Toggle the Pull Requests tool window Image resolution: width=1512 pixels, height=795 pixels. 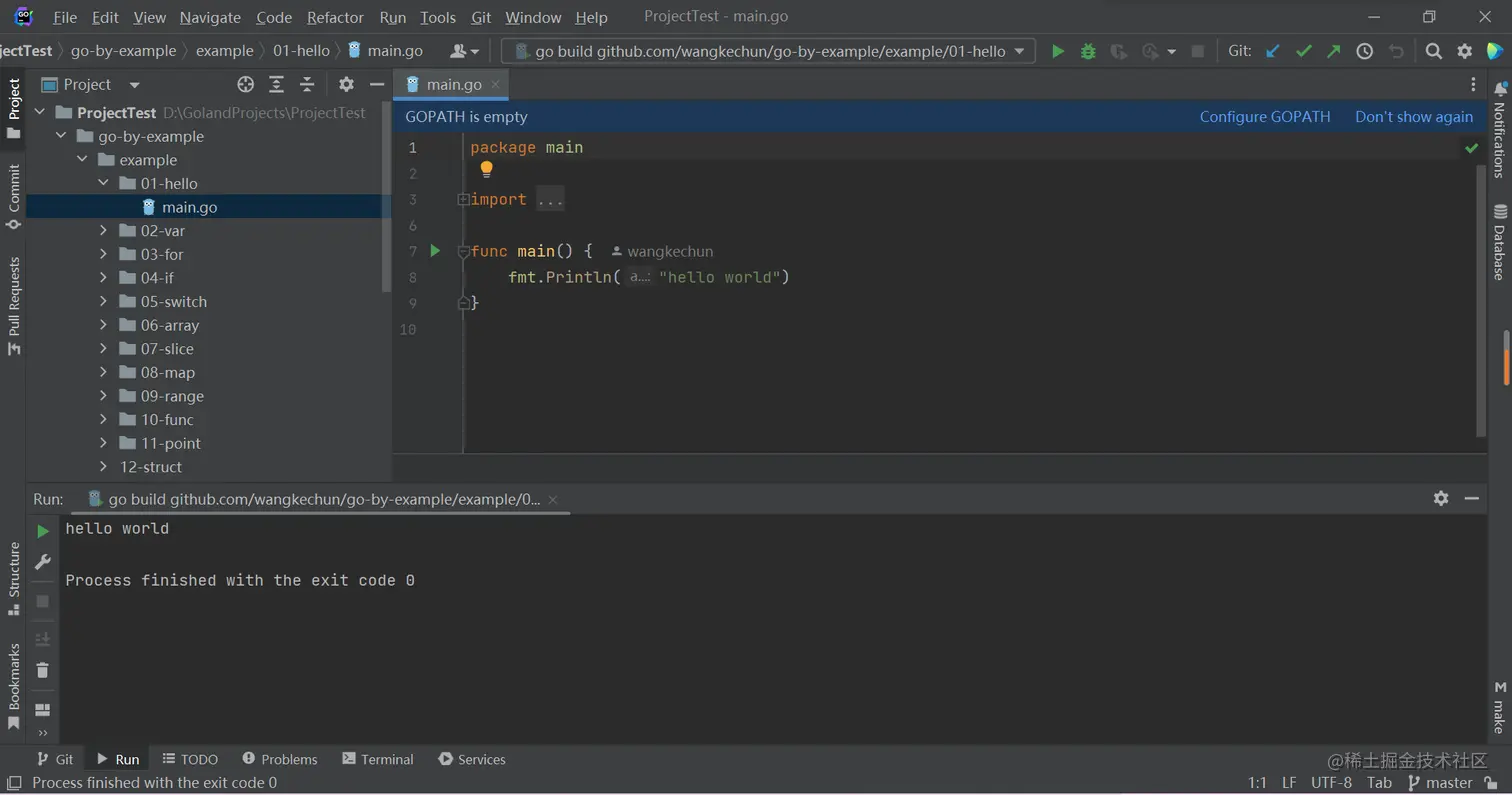[x=14, y=306]
